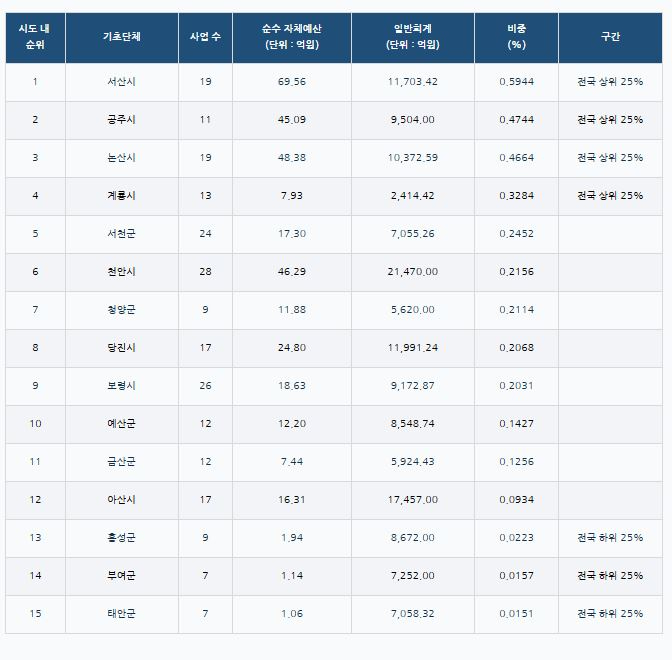Click the budget value 18.63
Image resolution: width=672 pixels, height=660 pixels.
pyautogui.click(x=292, y=386)
